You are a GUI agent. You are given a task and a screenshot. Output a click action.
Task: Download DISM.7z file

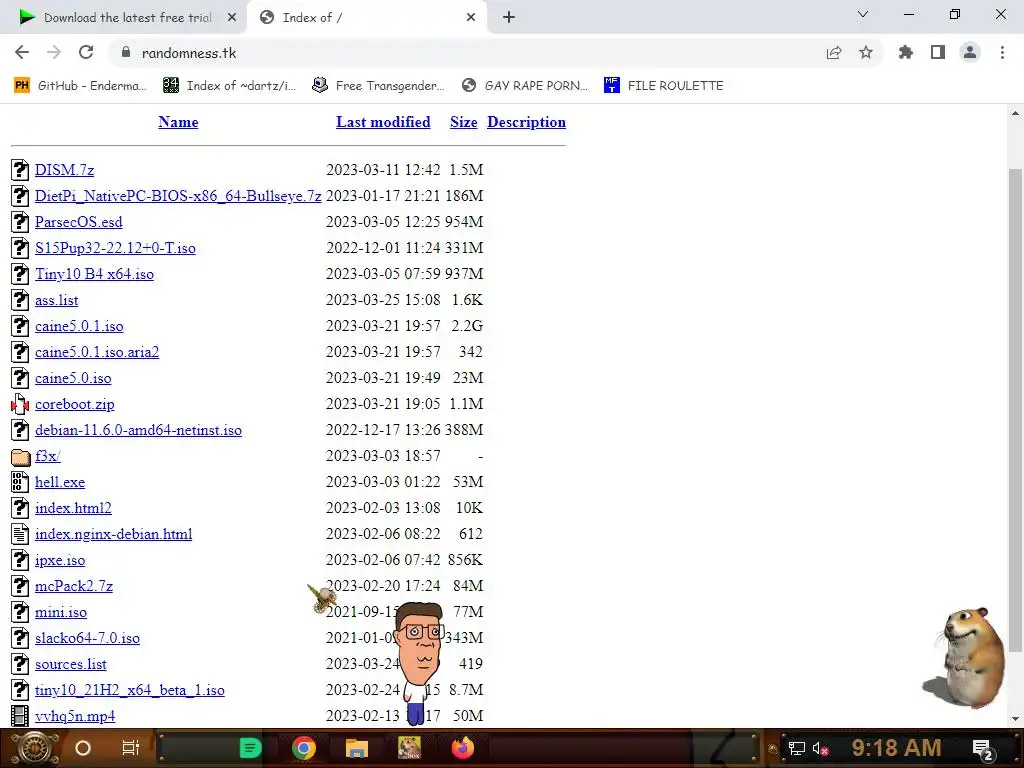(x=65, y=170)
